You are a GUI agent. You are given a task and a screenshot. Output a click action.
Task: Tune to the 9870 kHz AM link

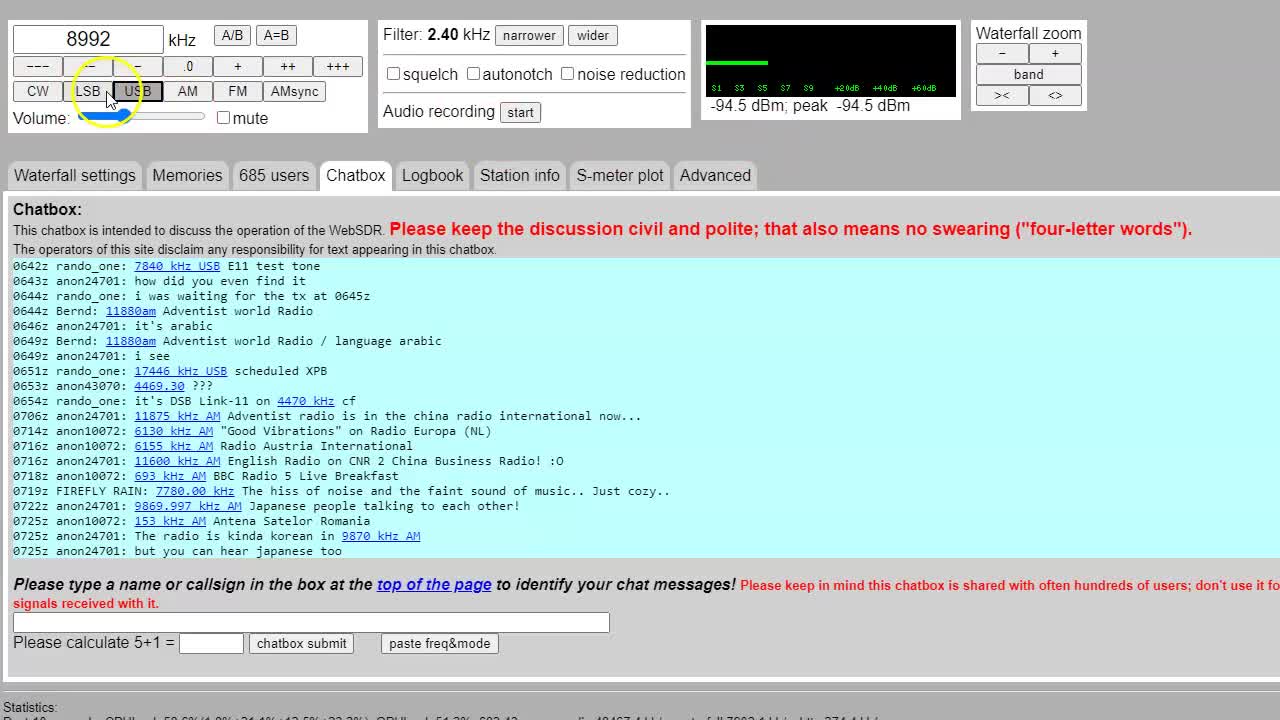click(381, 536)
